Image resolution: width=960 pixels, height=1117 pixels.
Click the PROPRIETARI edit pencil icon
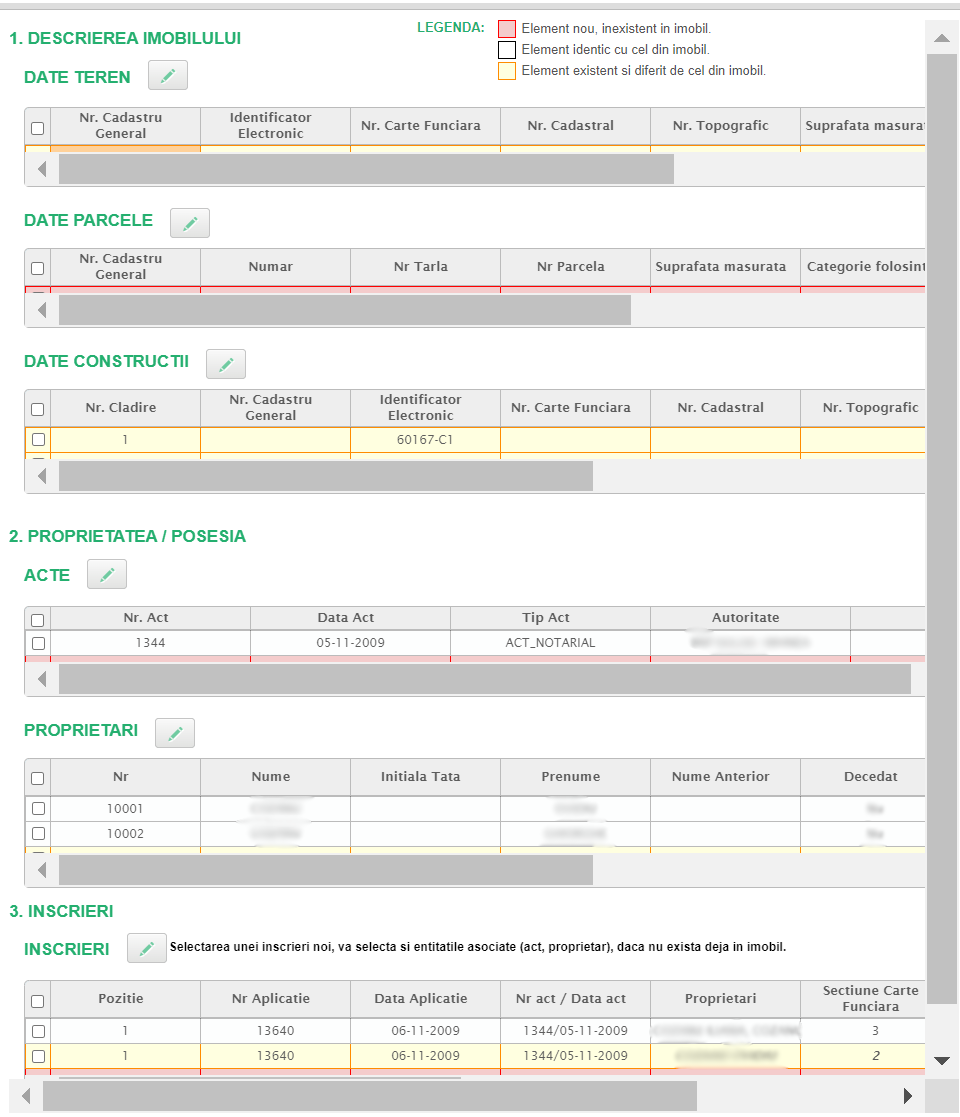[175, 733]
